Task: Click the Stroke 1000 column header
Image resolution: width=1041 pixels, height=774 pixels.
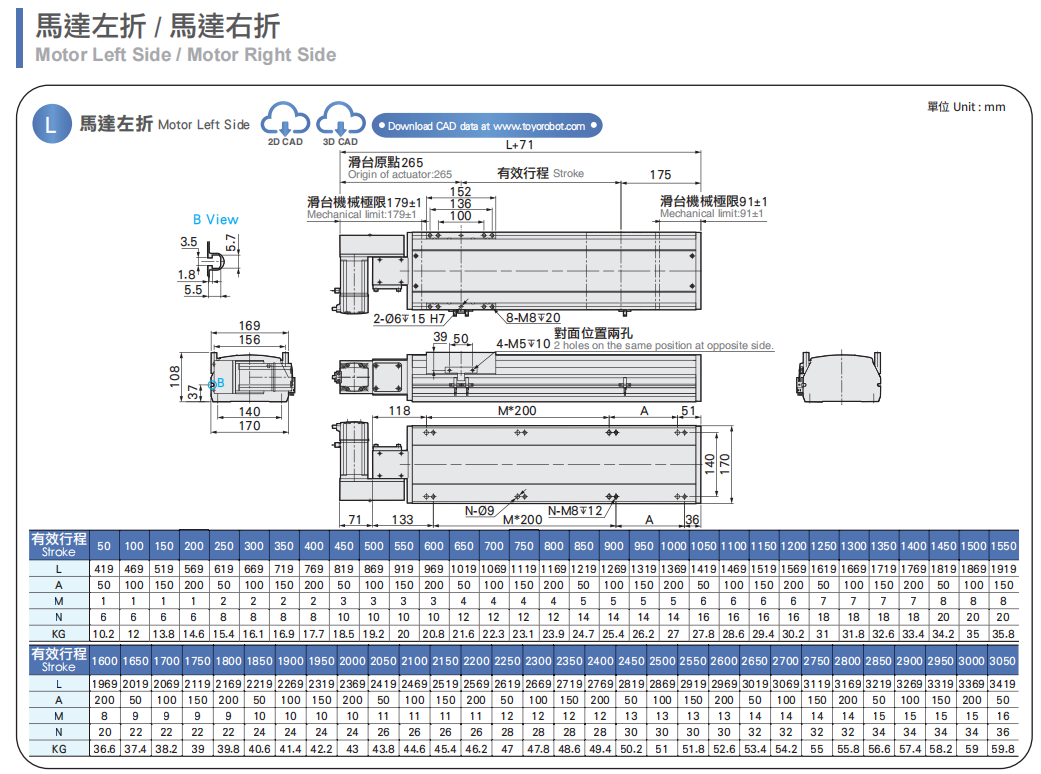Action: [673, 546]
